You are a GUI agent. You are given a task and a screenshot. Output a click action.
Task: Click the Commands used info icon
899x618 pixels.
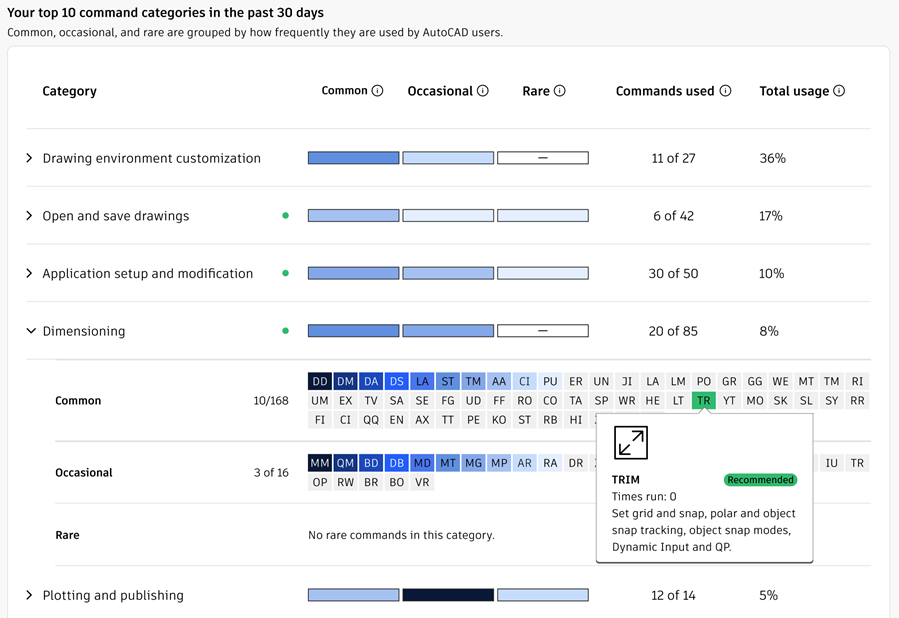(x=725, y=91)
